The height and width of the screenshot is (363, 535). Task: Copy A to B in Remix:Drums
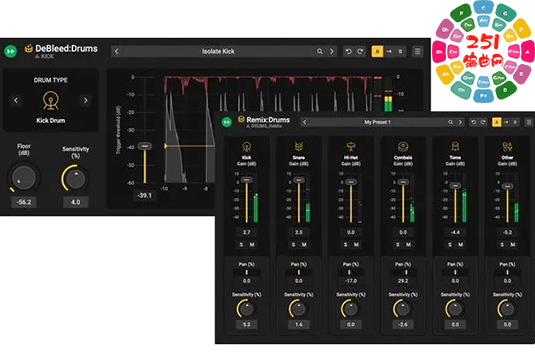click(x=506, y=122)
